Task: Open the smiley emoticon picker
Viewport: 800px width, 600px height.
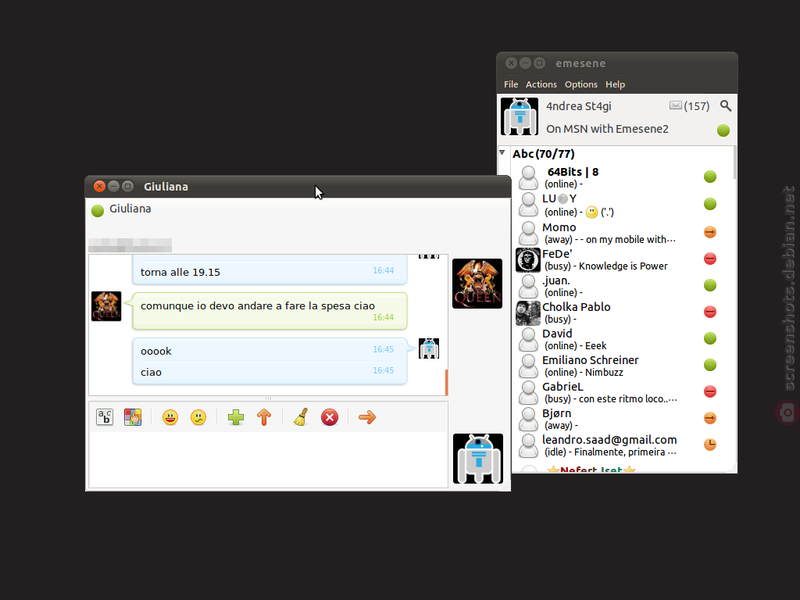Action: click(170, 417)
